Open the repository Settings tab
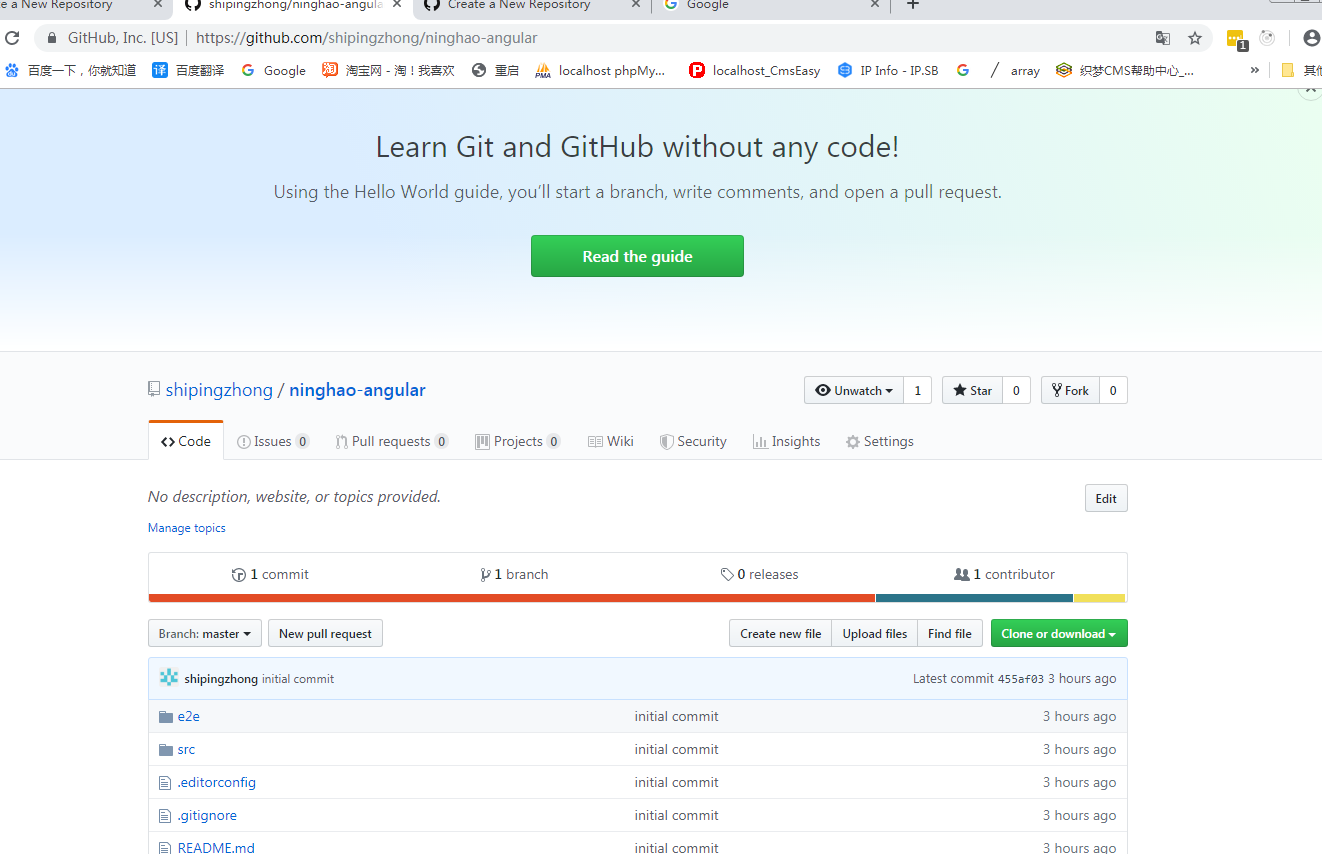The width and height of the screenshot is (1322, 854). [880, 441]
